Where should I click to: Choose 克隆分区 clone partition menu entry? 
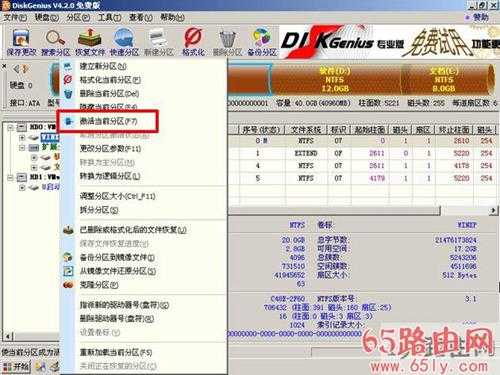[x=99, y=285]
